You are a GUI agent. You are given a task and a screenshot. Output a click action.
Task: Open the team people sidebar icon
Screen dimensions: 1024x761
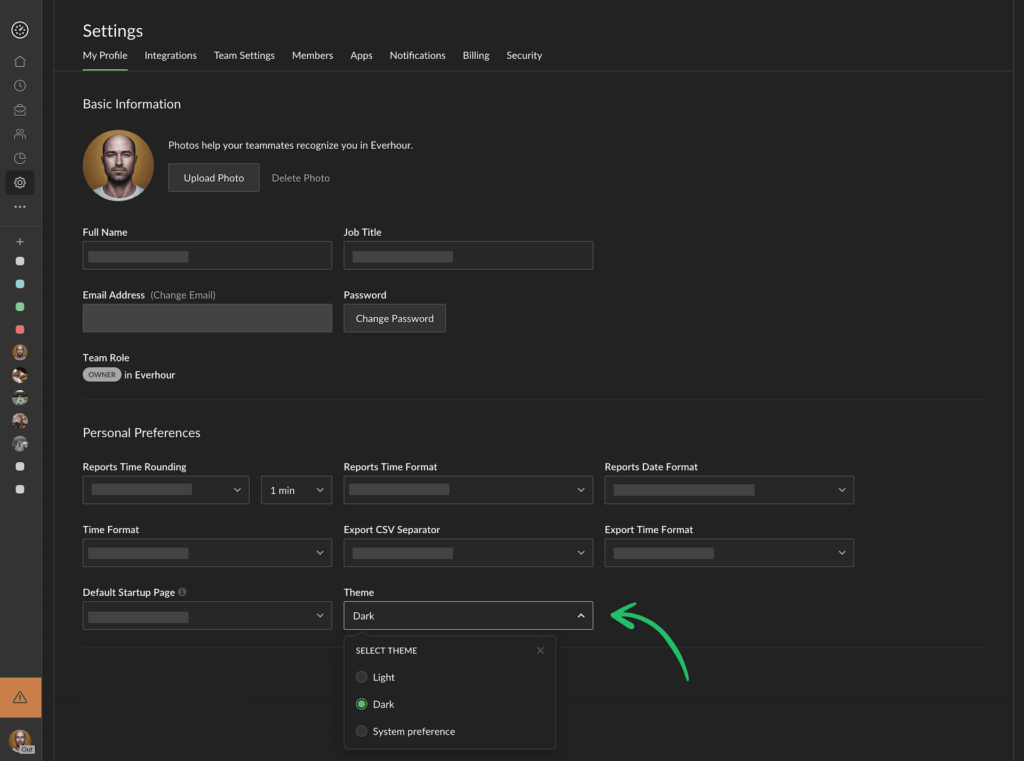[x=20, y=134]
